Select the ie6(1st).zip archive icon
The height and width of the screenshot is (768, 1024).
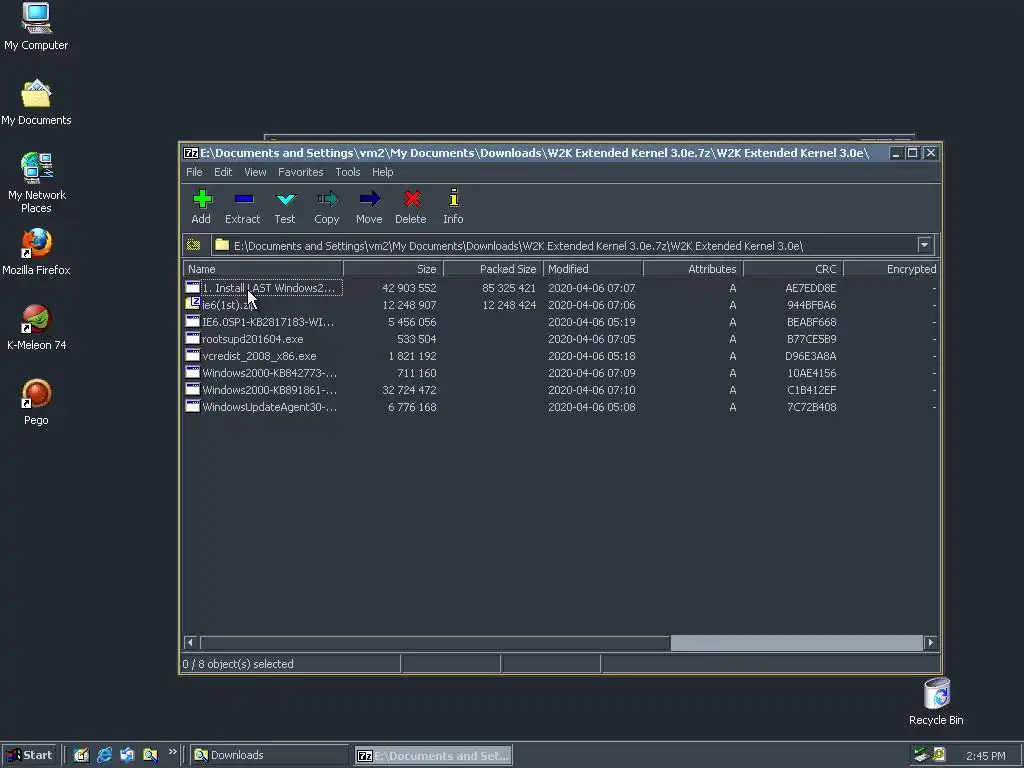click(193, 303)
